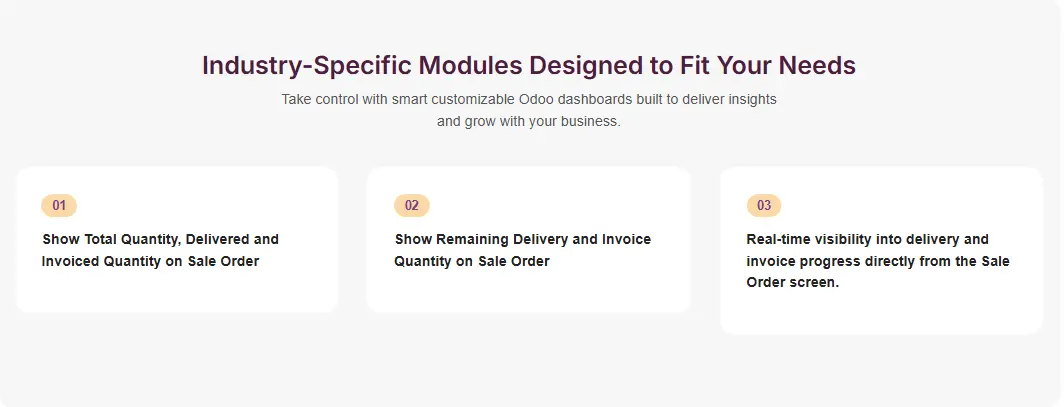Click the 02 number badge

click(411, 206)
